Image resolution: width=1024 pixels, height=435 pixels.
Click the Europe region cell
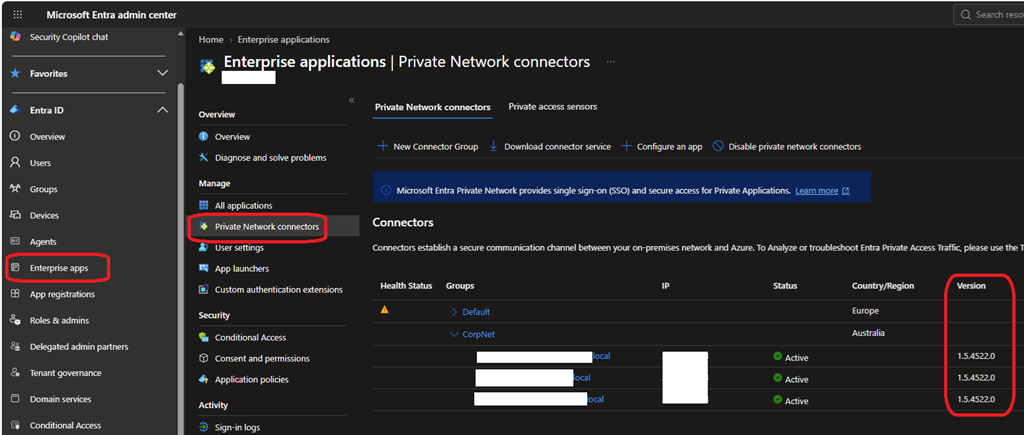(865, 311)
